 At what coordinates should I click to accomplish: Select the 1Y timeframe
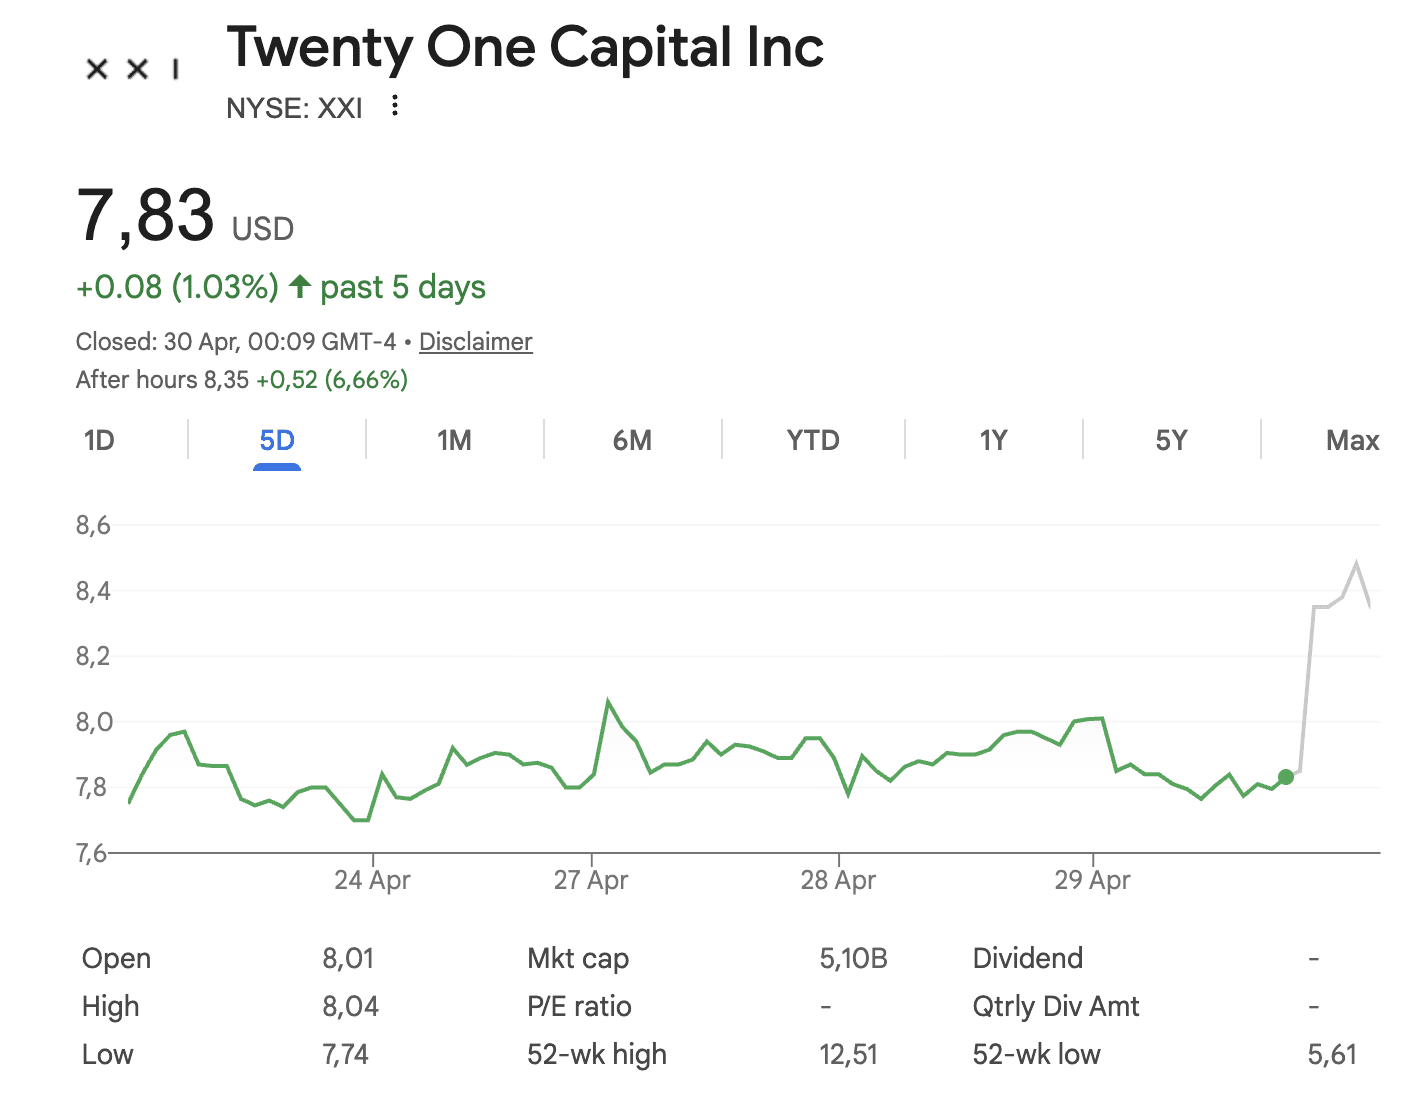[993, 440]
